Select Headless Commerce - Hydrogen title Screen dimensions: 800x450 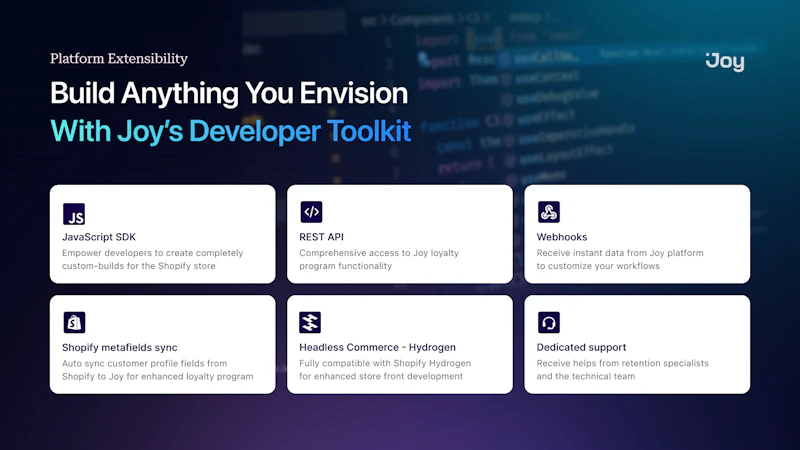pyautogui.click(x=378, y=347)
